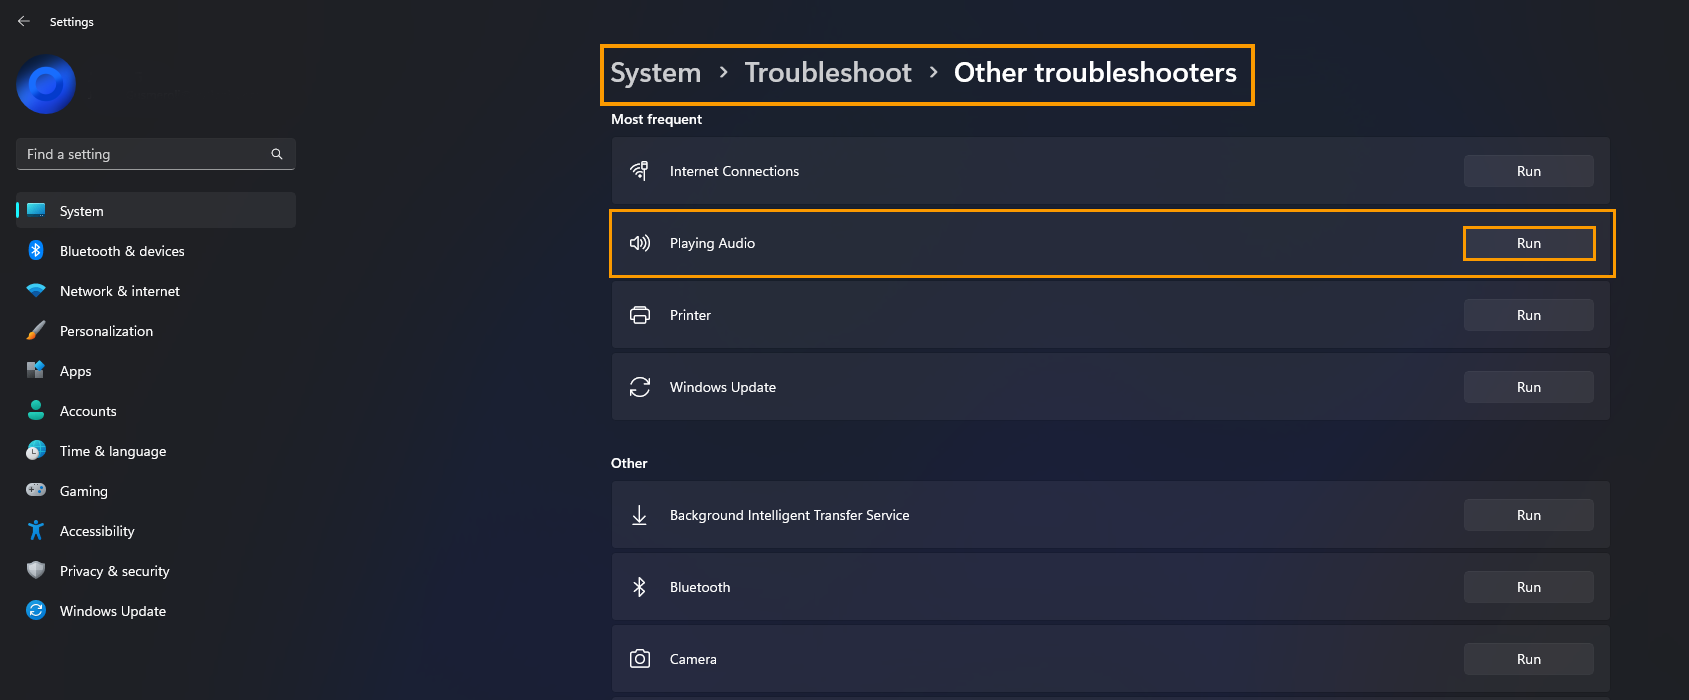Go to Accessibility settings
The image size is (1689, 700).
156,530
